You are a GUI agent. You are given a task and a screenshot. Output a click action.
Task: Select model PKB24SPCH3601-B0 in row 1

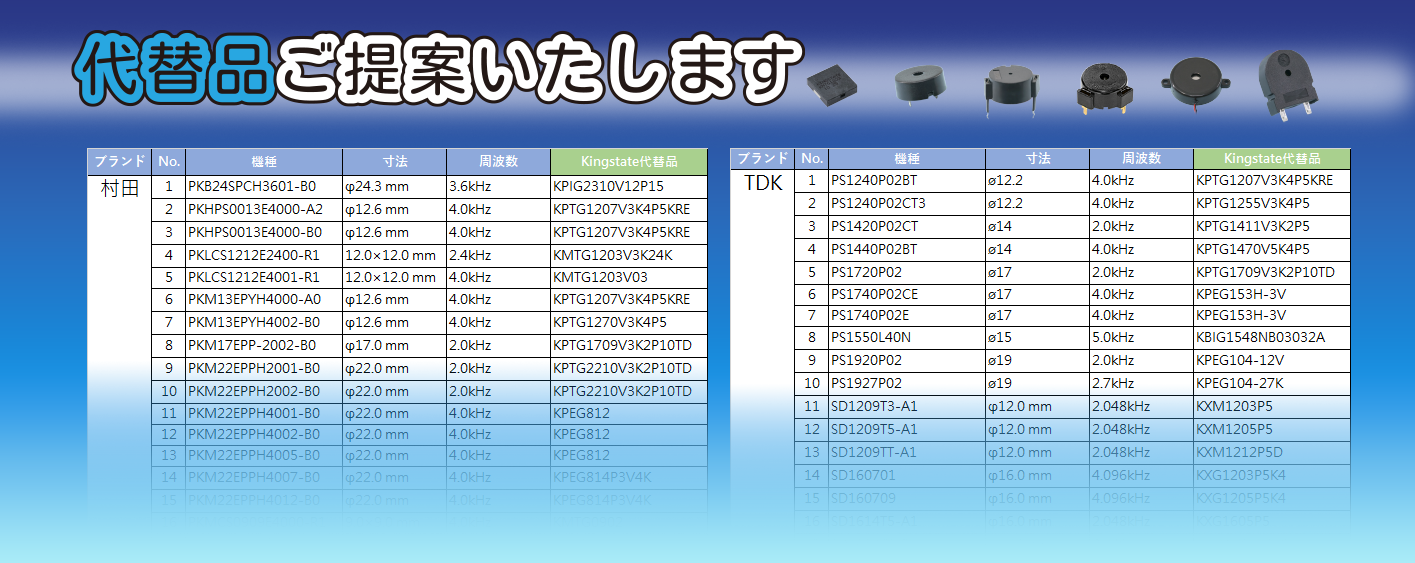[252, 187]
